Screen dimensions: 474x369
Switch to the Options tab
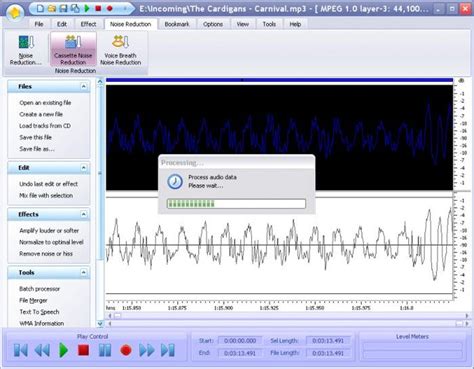[213, 24]
